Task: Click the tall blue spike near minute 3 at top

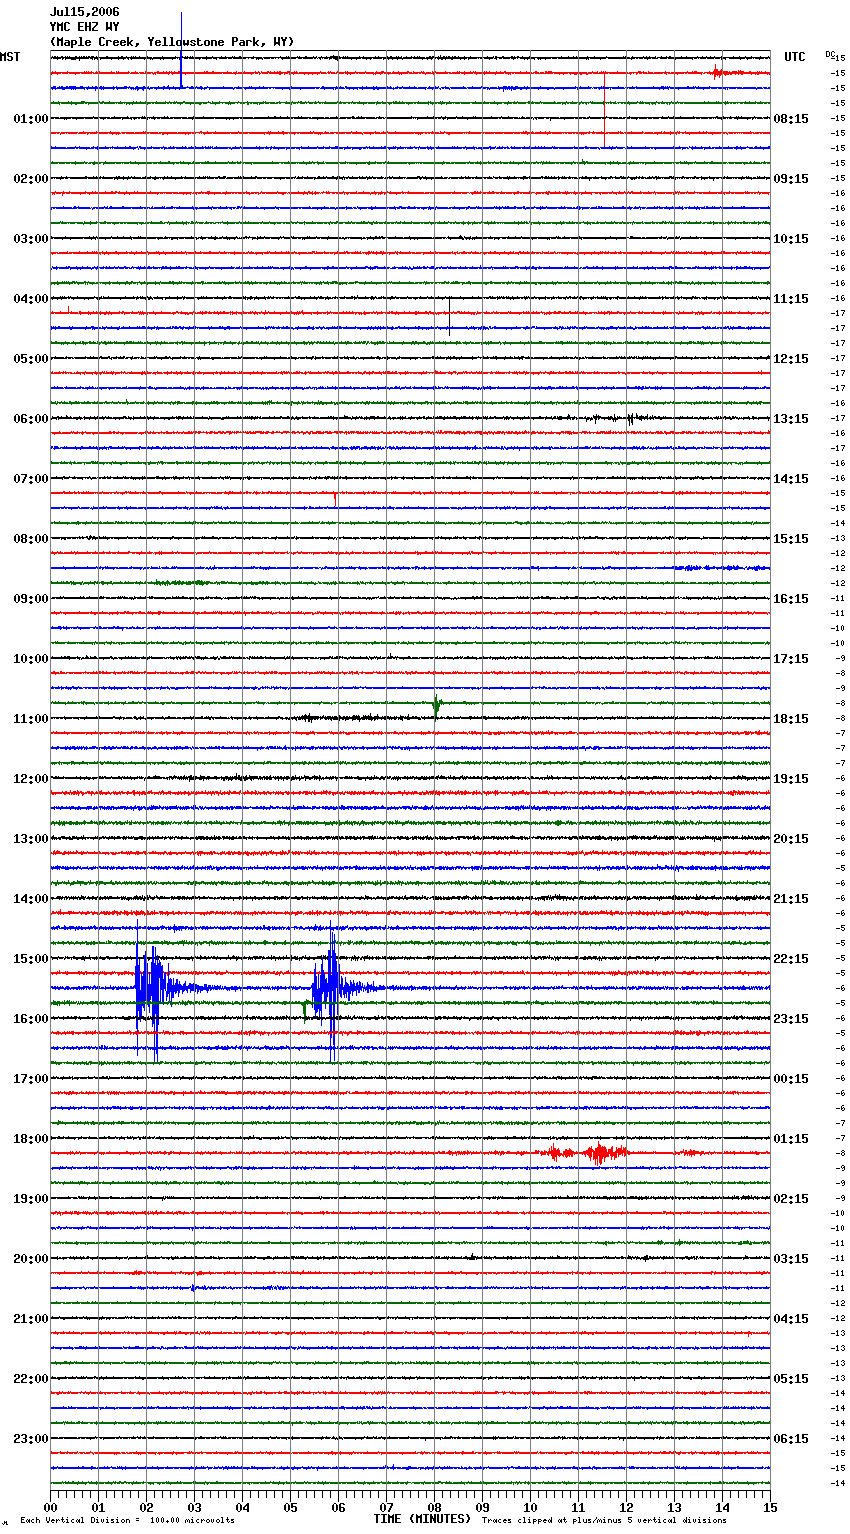Action: coord(181,50)
